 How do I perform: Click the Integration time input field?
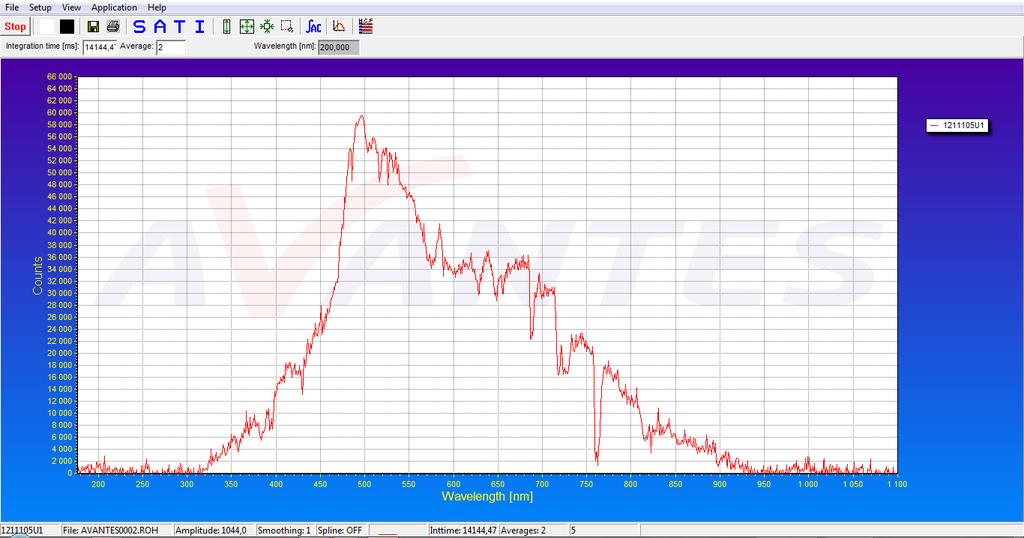coord(99,47)
